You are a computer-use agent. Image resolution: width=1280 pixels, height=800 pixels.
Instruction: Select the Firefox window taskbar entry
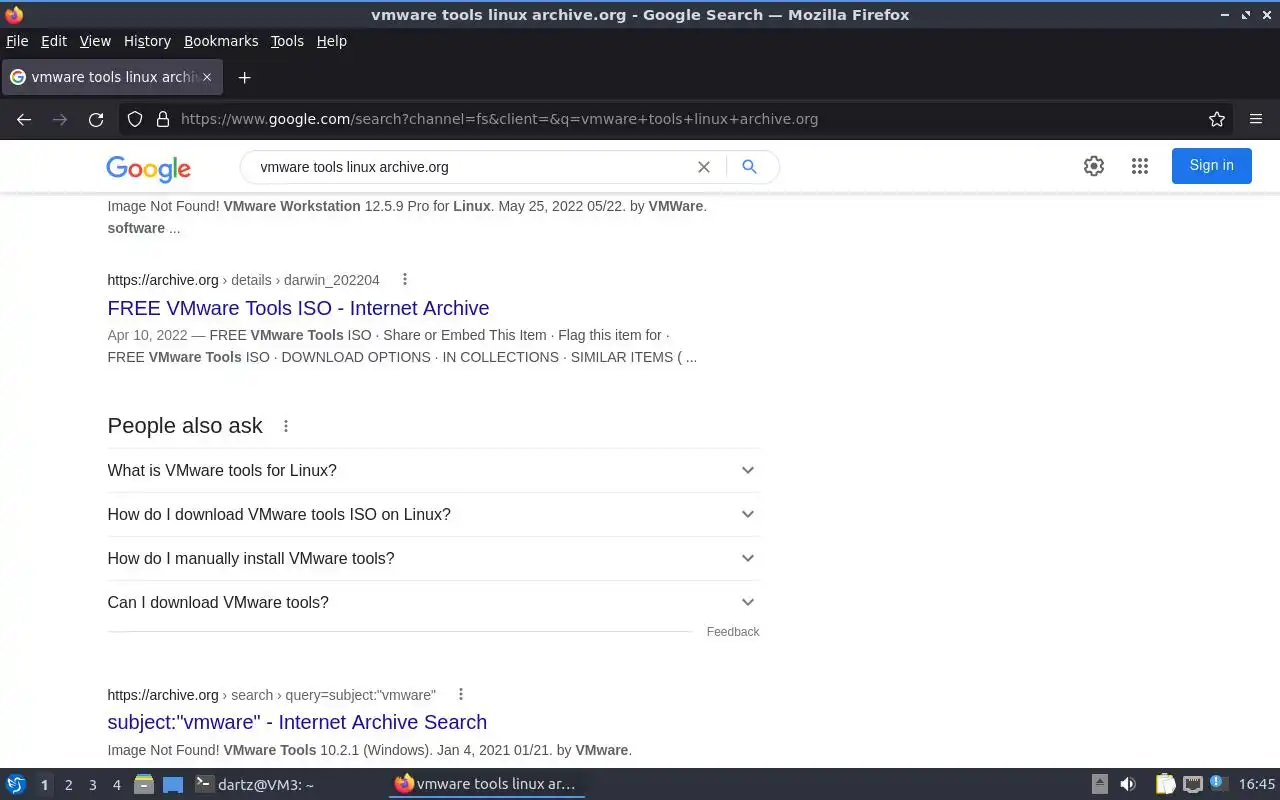point(486,785)
